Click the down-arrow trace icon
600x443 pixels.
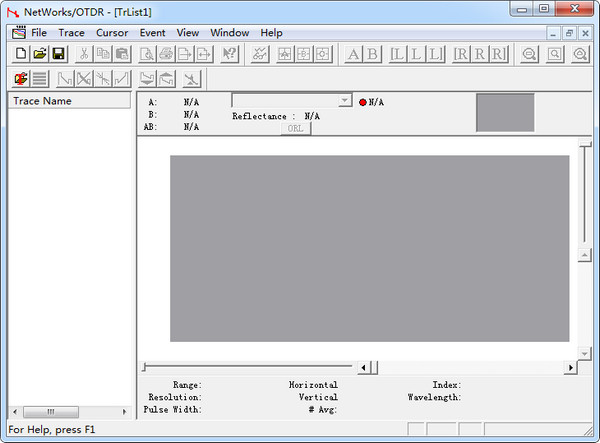click(x=147, y=79)
